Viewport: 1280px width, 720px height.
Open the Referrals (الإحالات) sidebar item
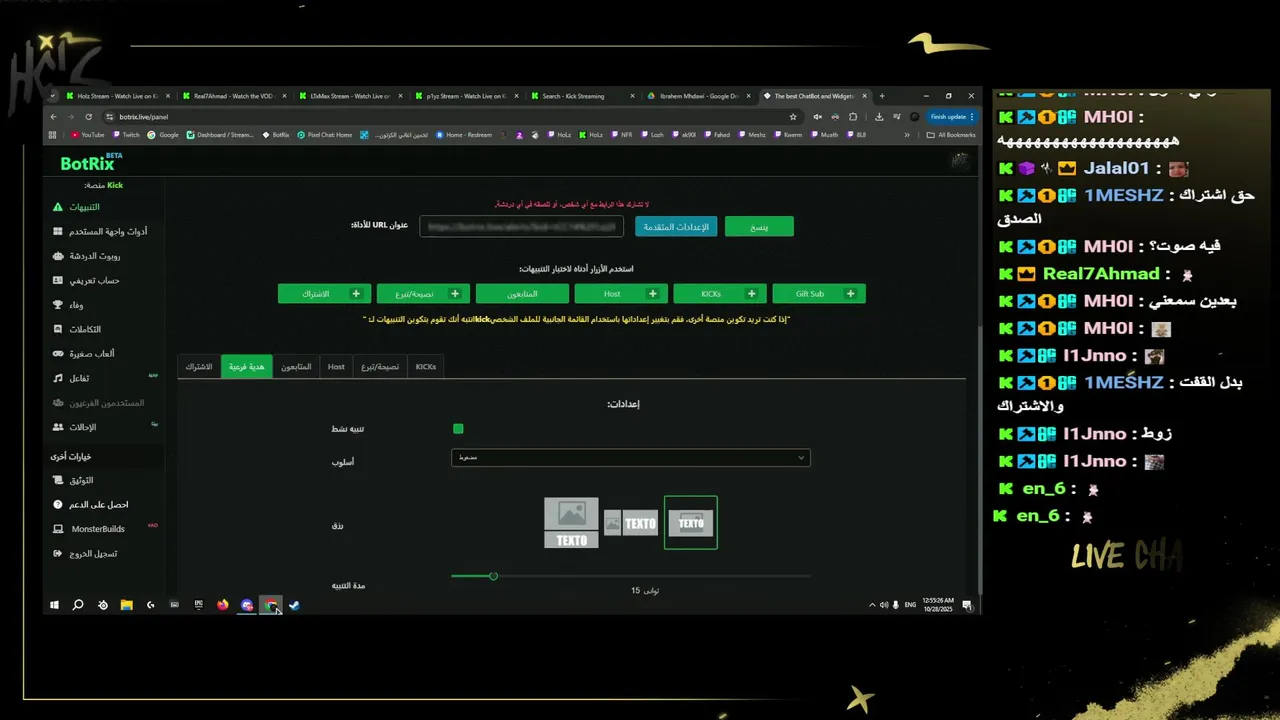pos(75,427)
